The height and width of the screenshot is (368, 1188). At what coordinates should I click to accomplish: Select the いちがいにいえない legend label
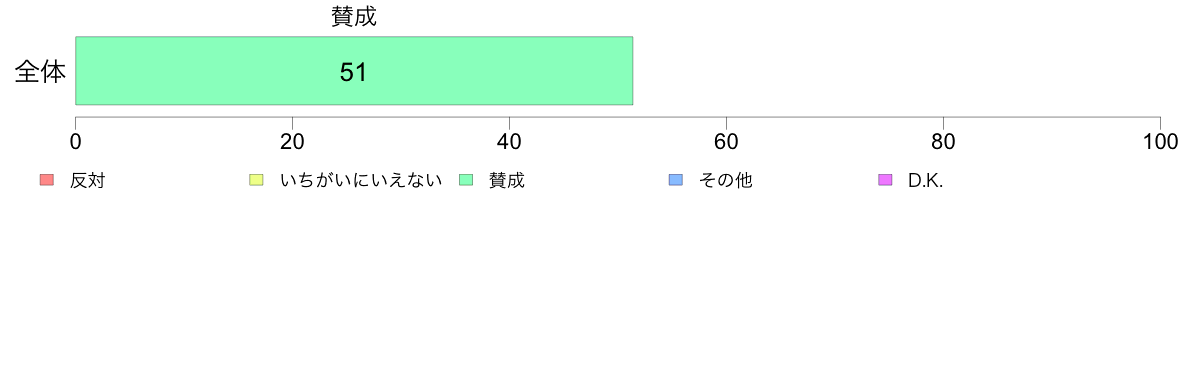click(x=361, y=181)
